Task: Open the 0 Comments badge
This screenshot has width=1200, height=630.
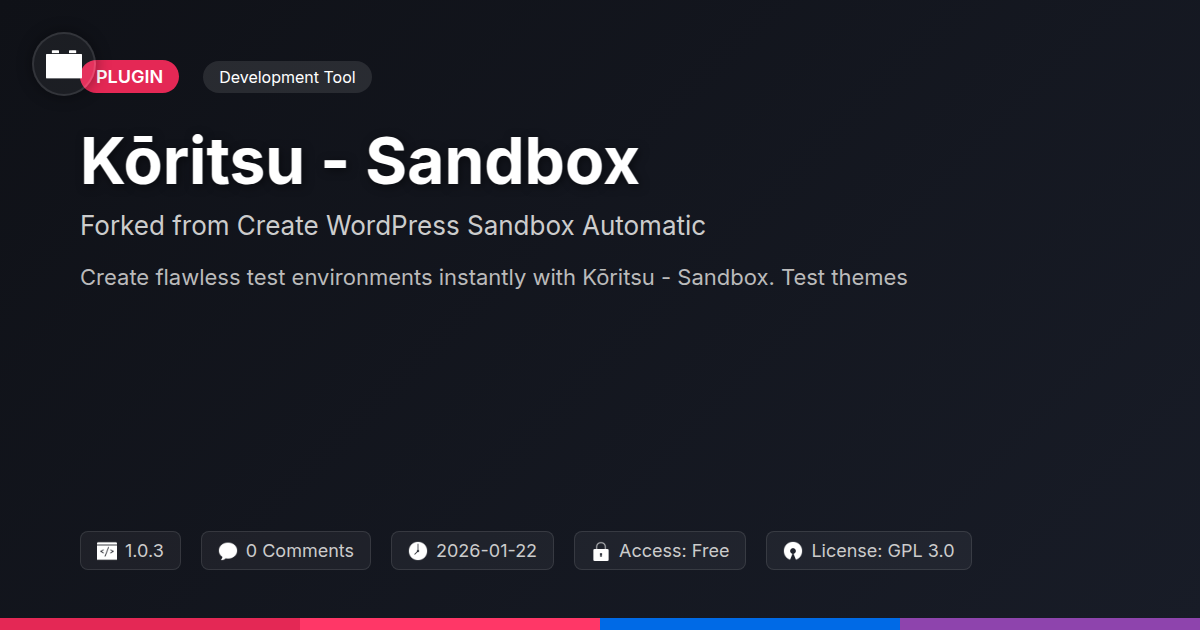Action: click(x=286, y=551)
